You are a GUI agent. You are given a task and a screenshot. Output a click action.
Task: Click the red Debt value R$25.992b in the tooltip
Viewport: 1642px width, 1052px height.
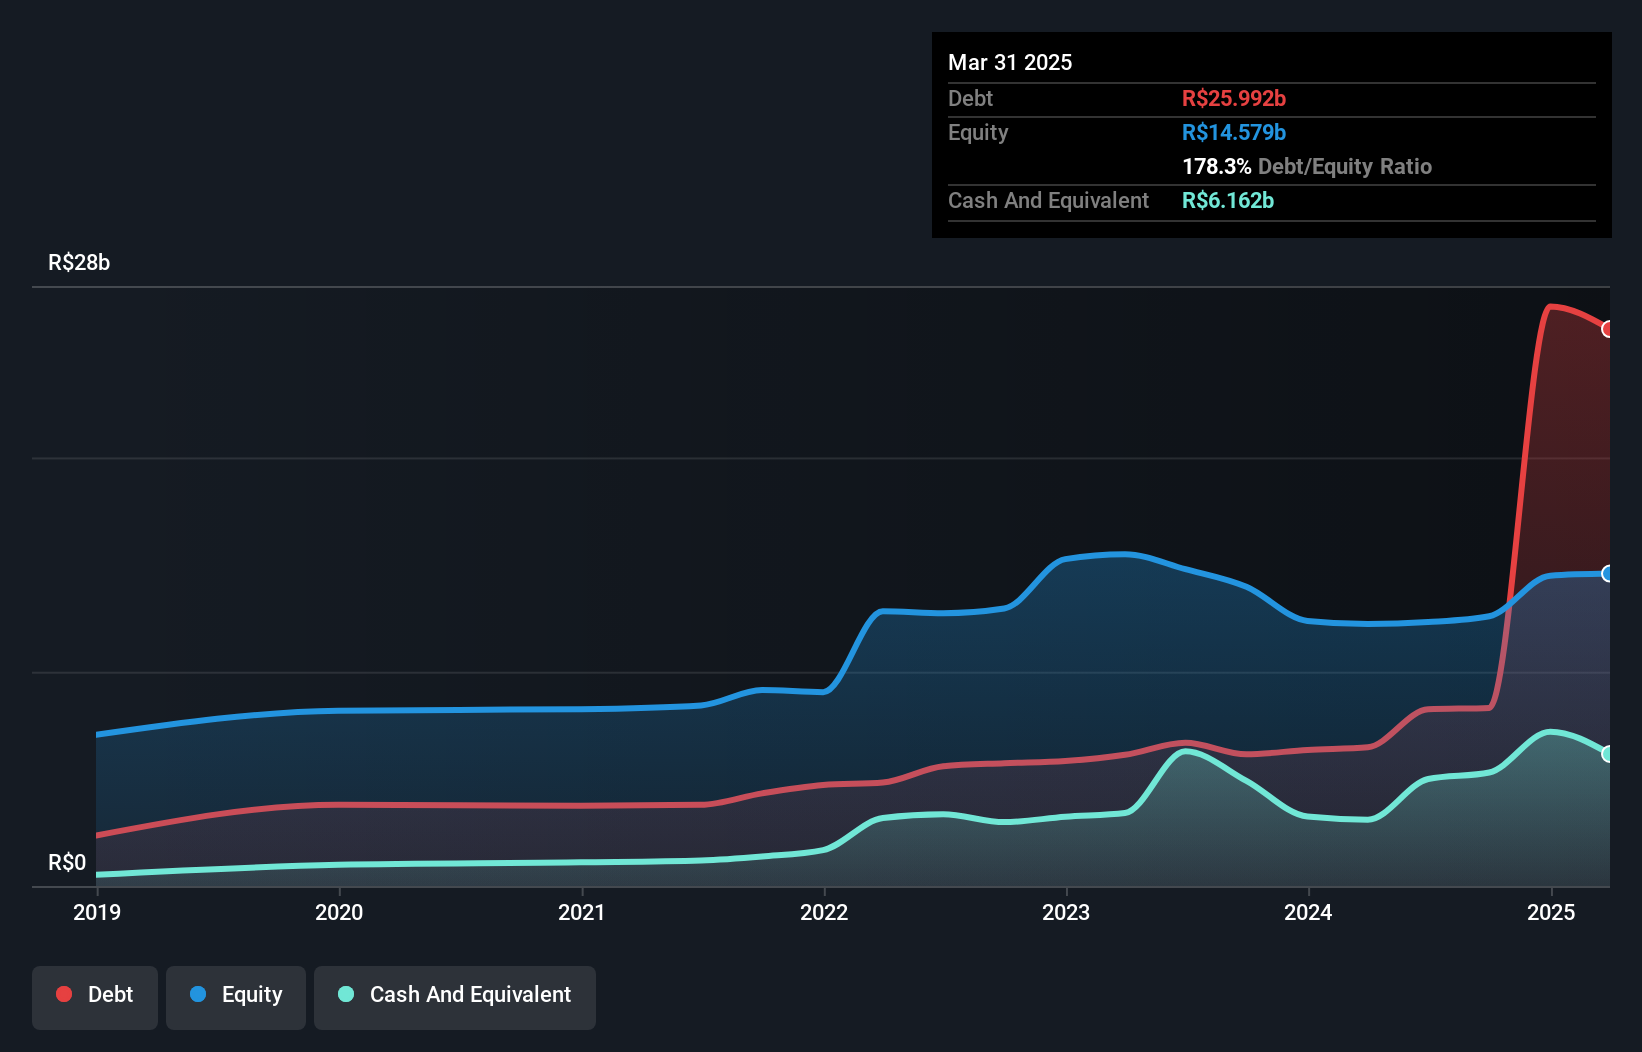1234,98
